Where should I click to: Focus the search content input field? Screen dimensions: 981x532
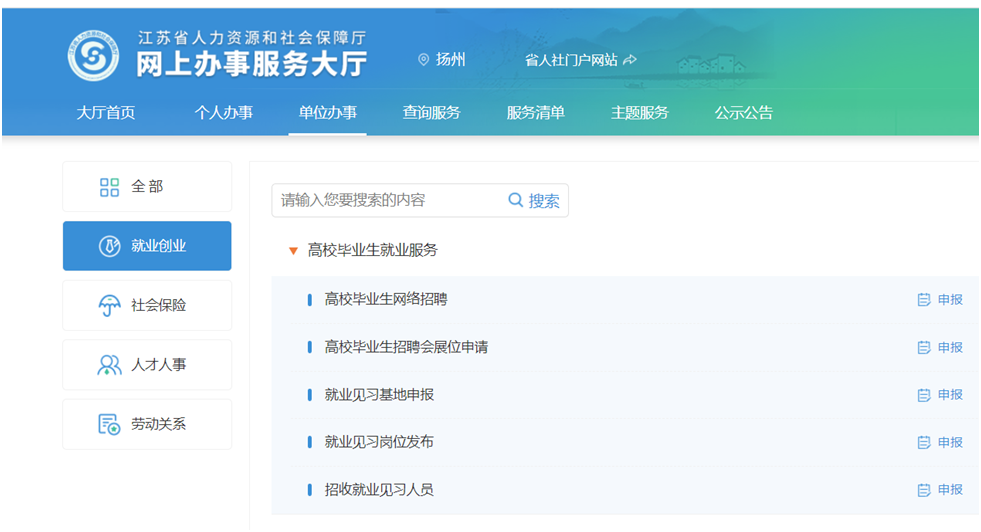[x=385, y=200]
